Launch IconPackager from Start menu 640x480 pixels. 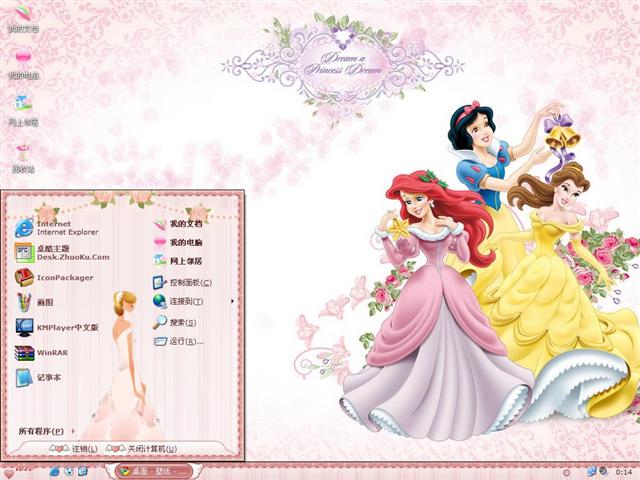pyautogui.click(x=54, y=278)
